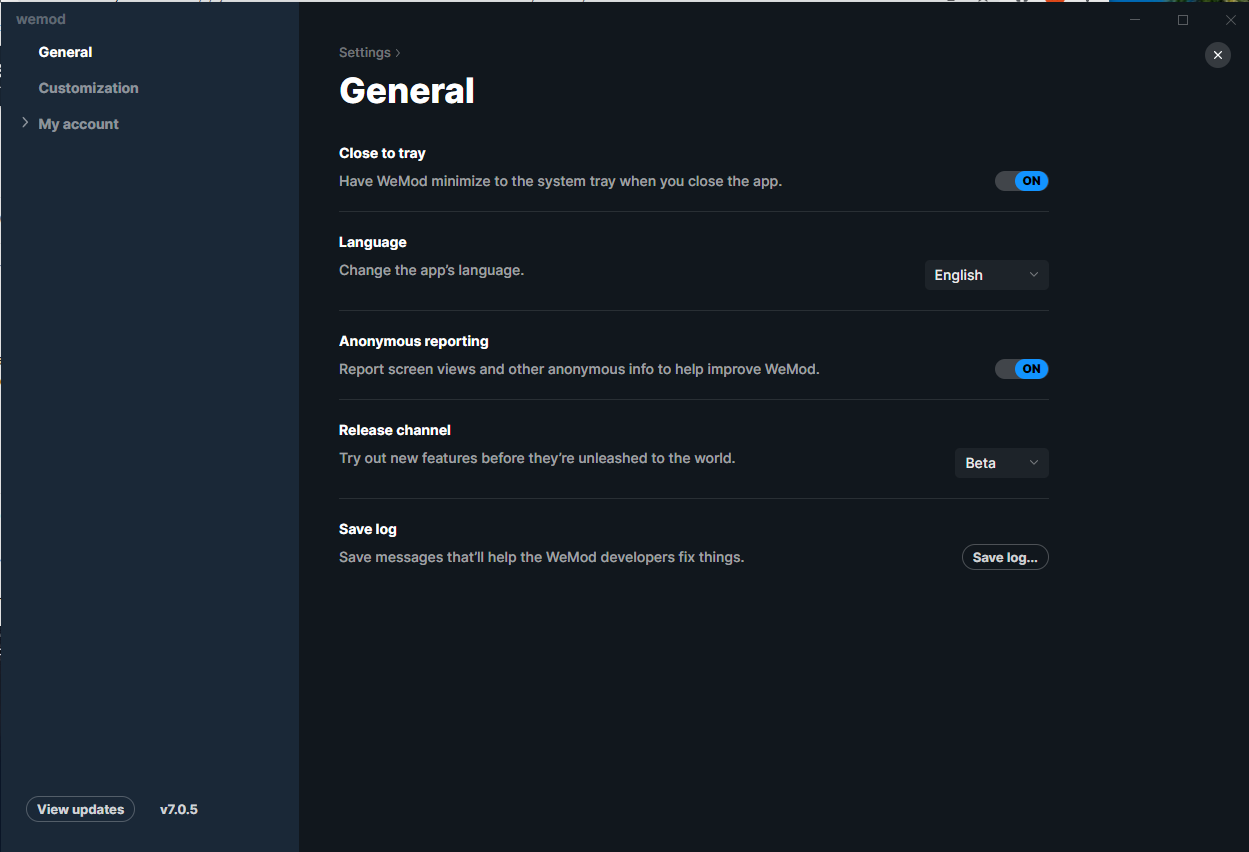Click the chevron inside the Beta dropdown
Screen dimensions: 1249x852
coord(1035,463)
